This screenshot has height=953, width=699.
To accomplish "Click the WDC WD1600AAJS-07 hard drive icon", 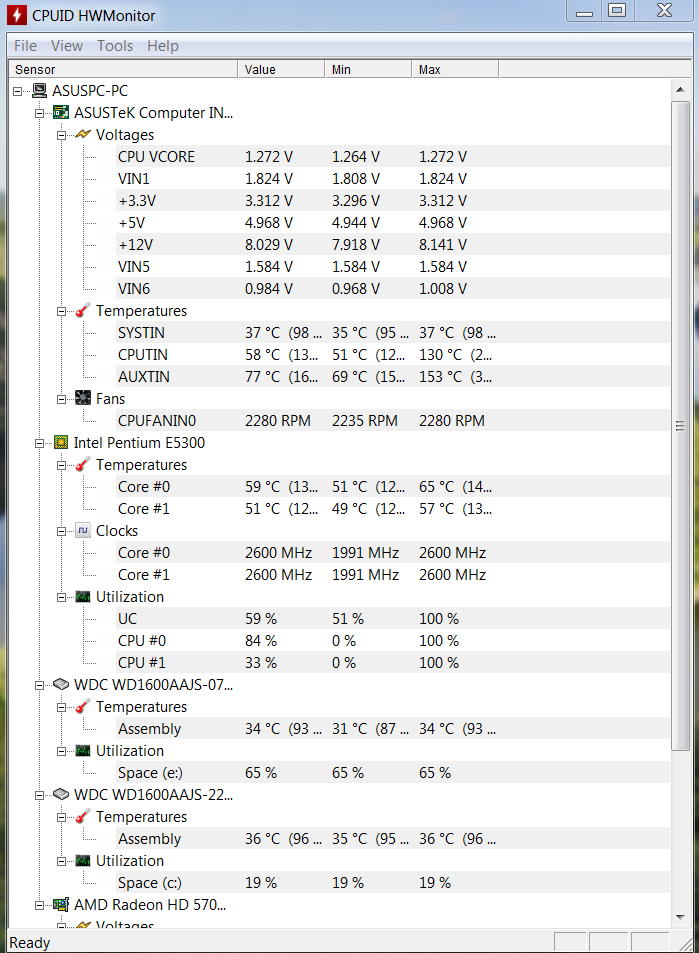I will coord(61,684).
